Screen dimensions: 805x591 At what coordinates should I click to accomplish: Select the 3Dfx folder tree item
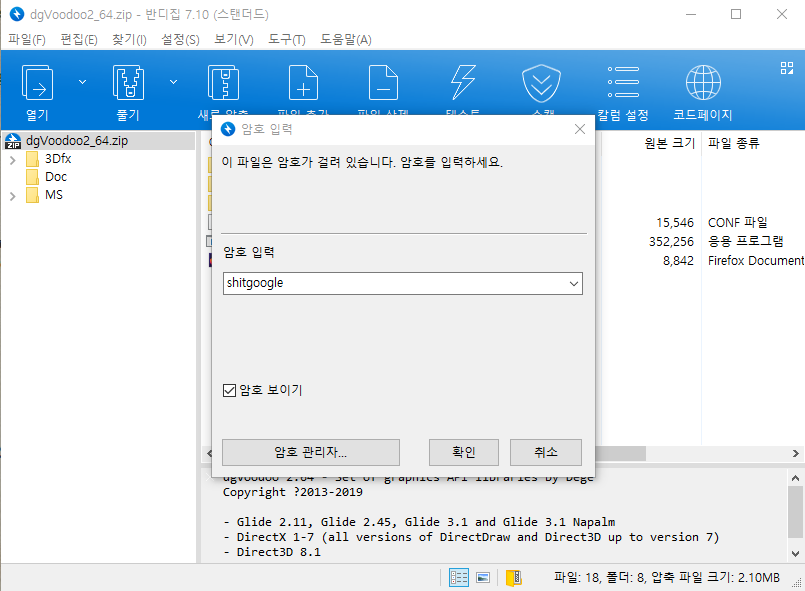[58, 159]
